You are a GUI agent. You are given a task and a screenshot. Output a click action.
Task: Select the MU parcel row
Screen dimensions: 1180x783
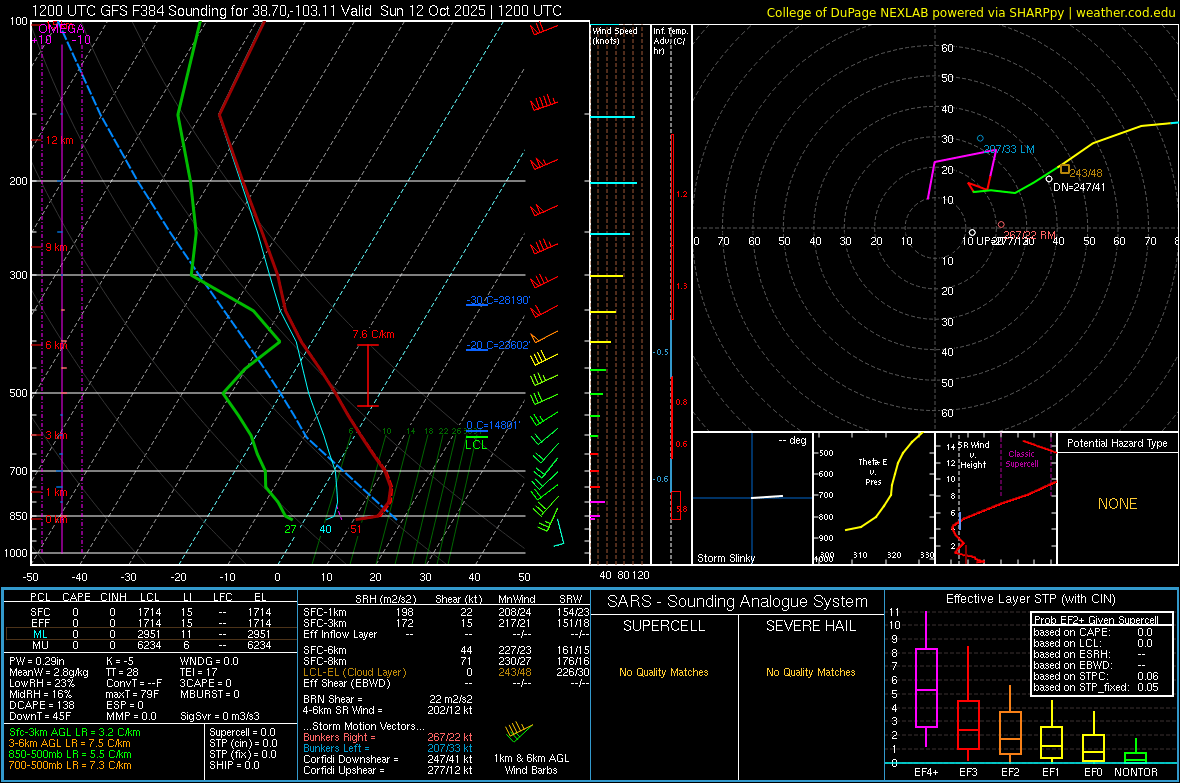[151, 645]
